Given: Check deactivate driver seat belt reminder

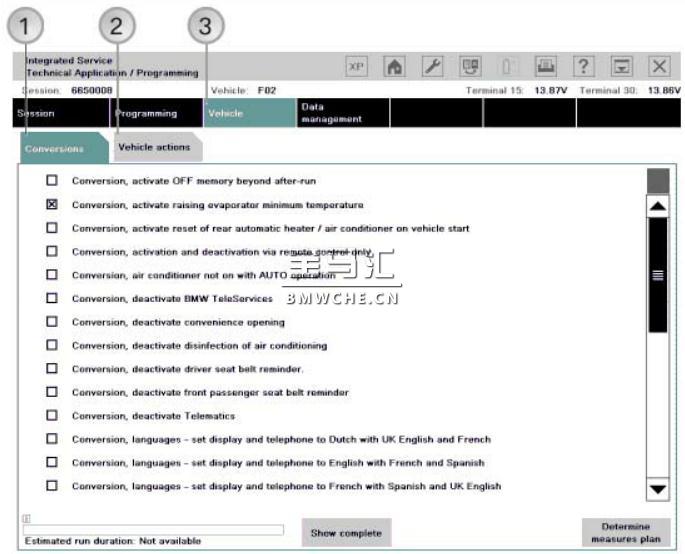Looking at the screenshot, I should point(52,369).
